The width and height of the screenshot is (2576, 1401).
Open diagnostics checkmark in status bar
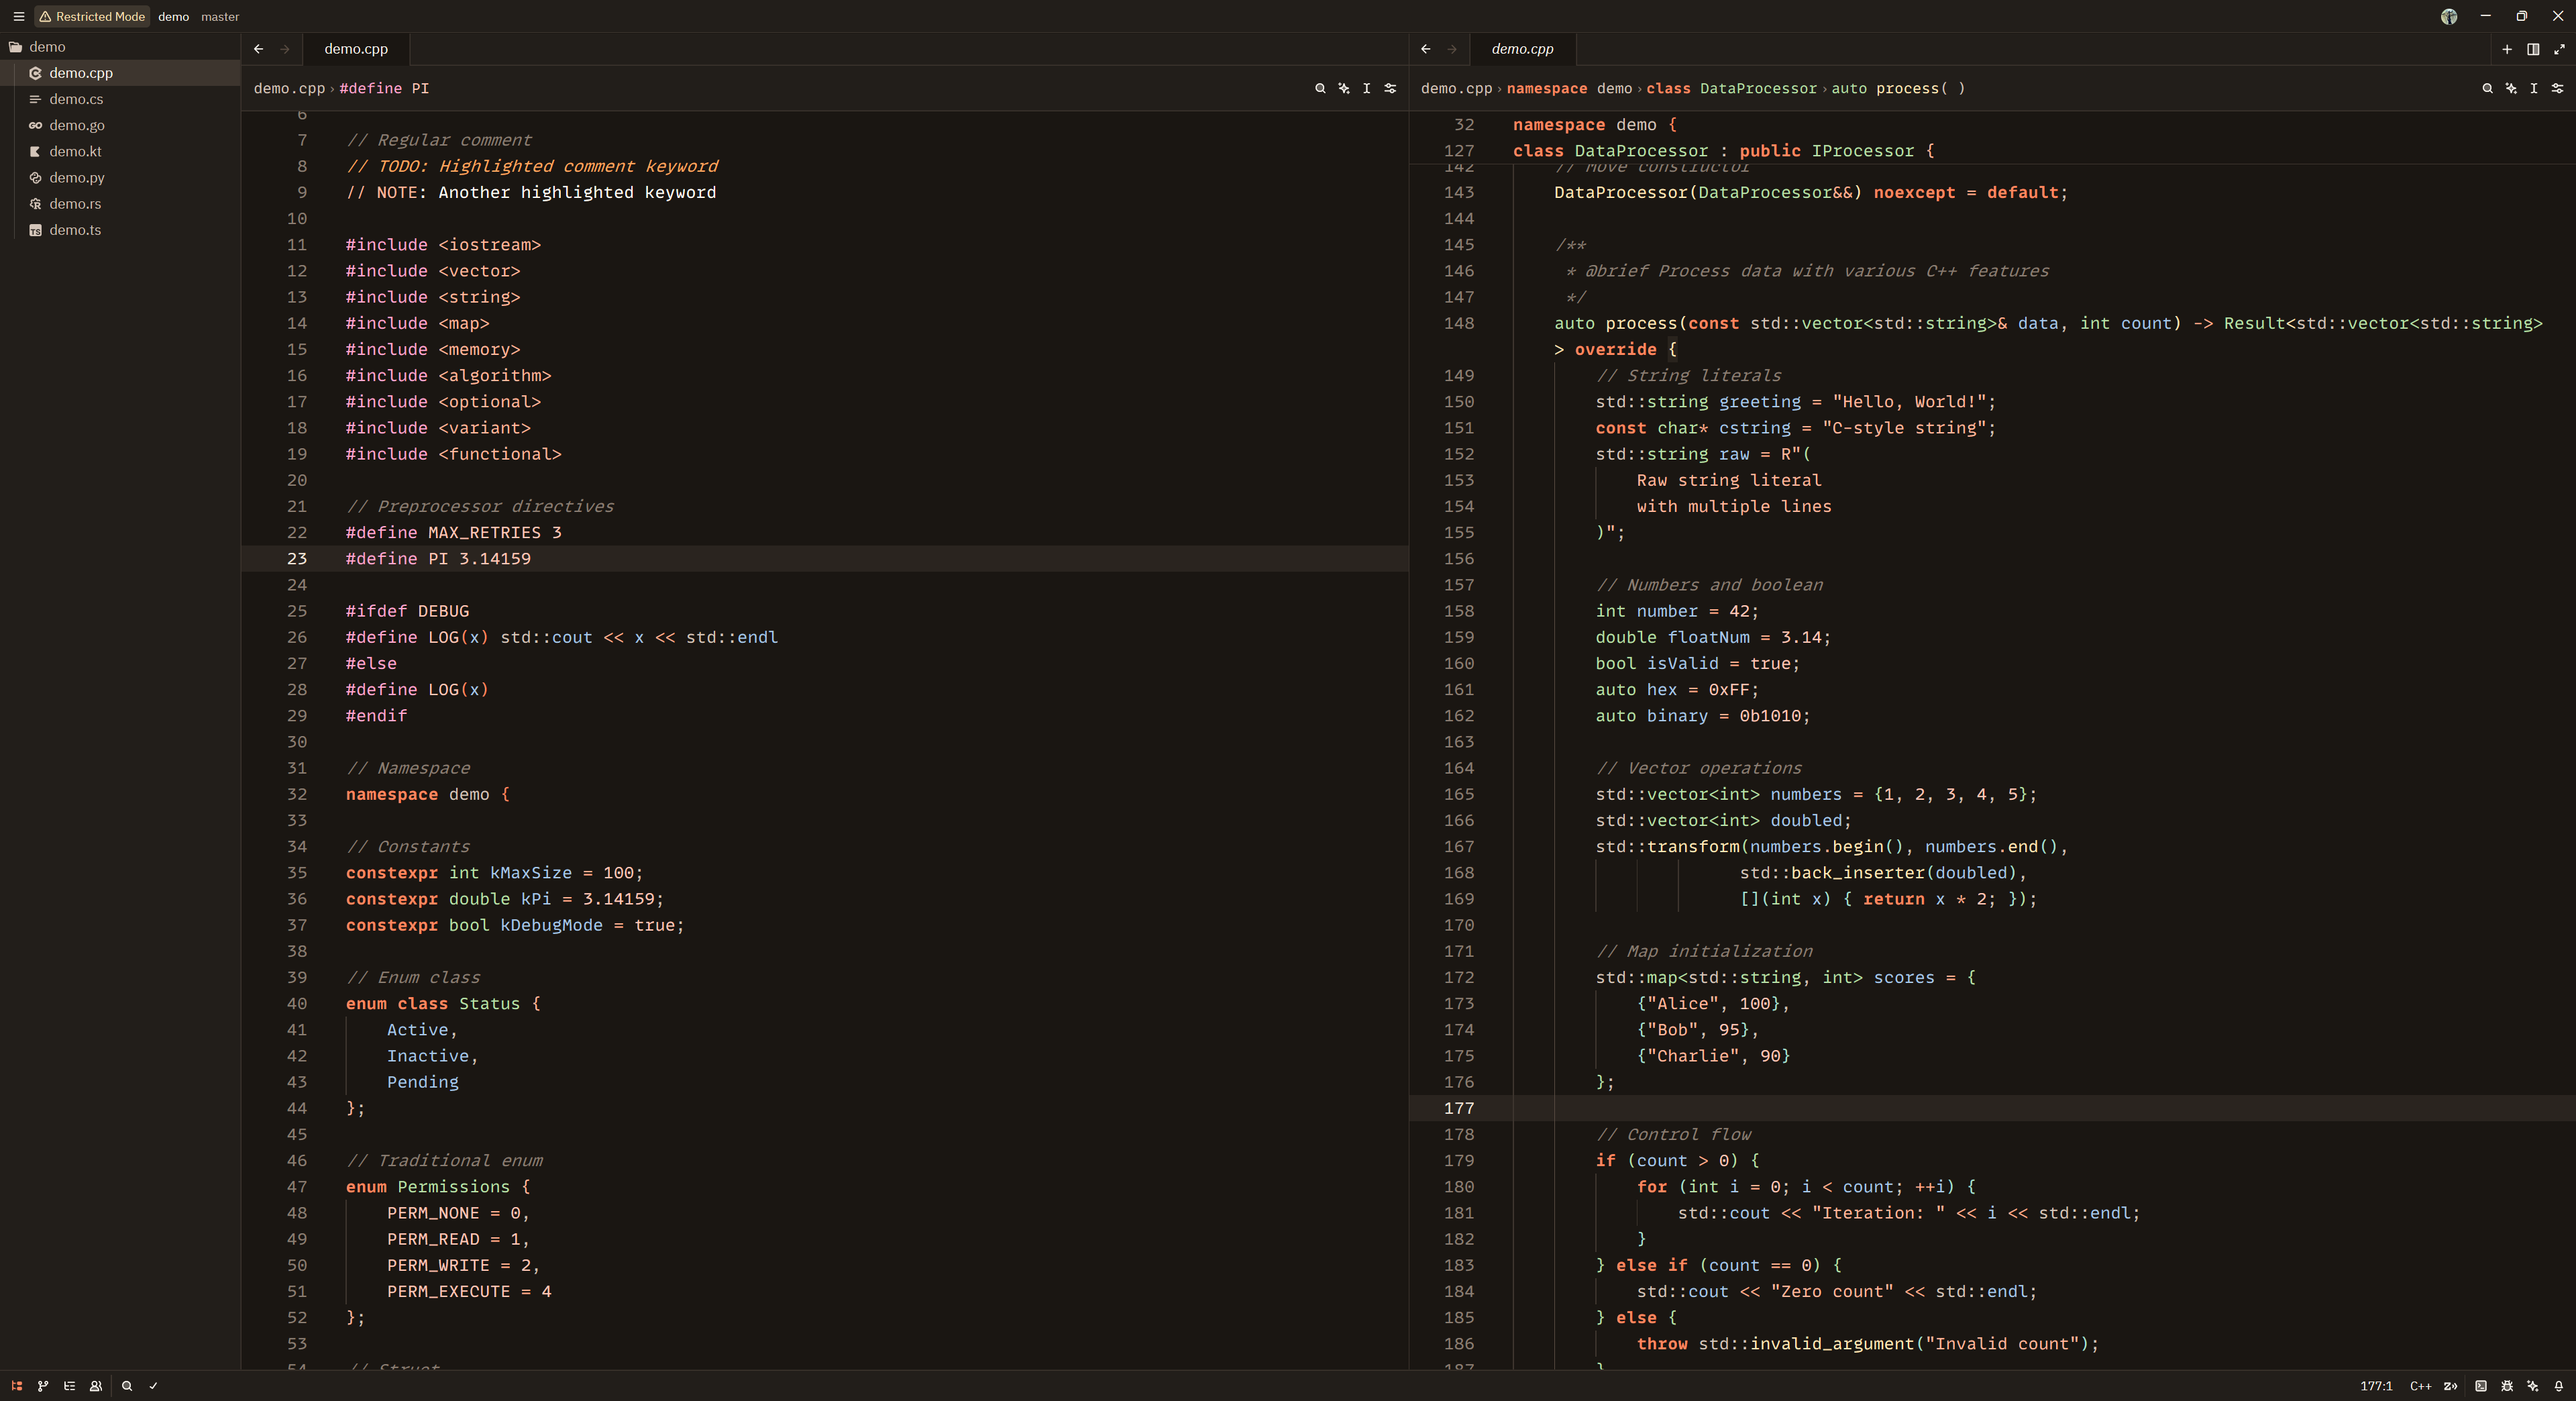tap(153, 1386)
